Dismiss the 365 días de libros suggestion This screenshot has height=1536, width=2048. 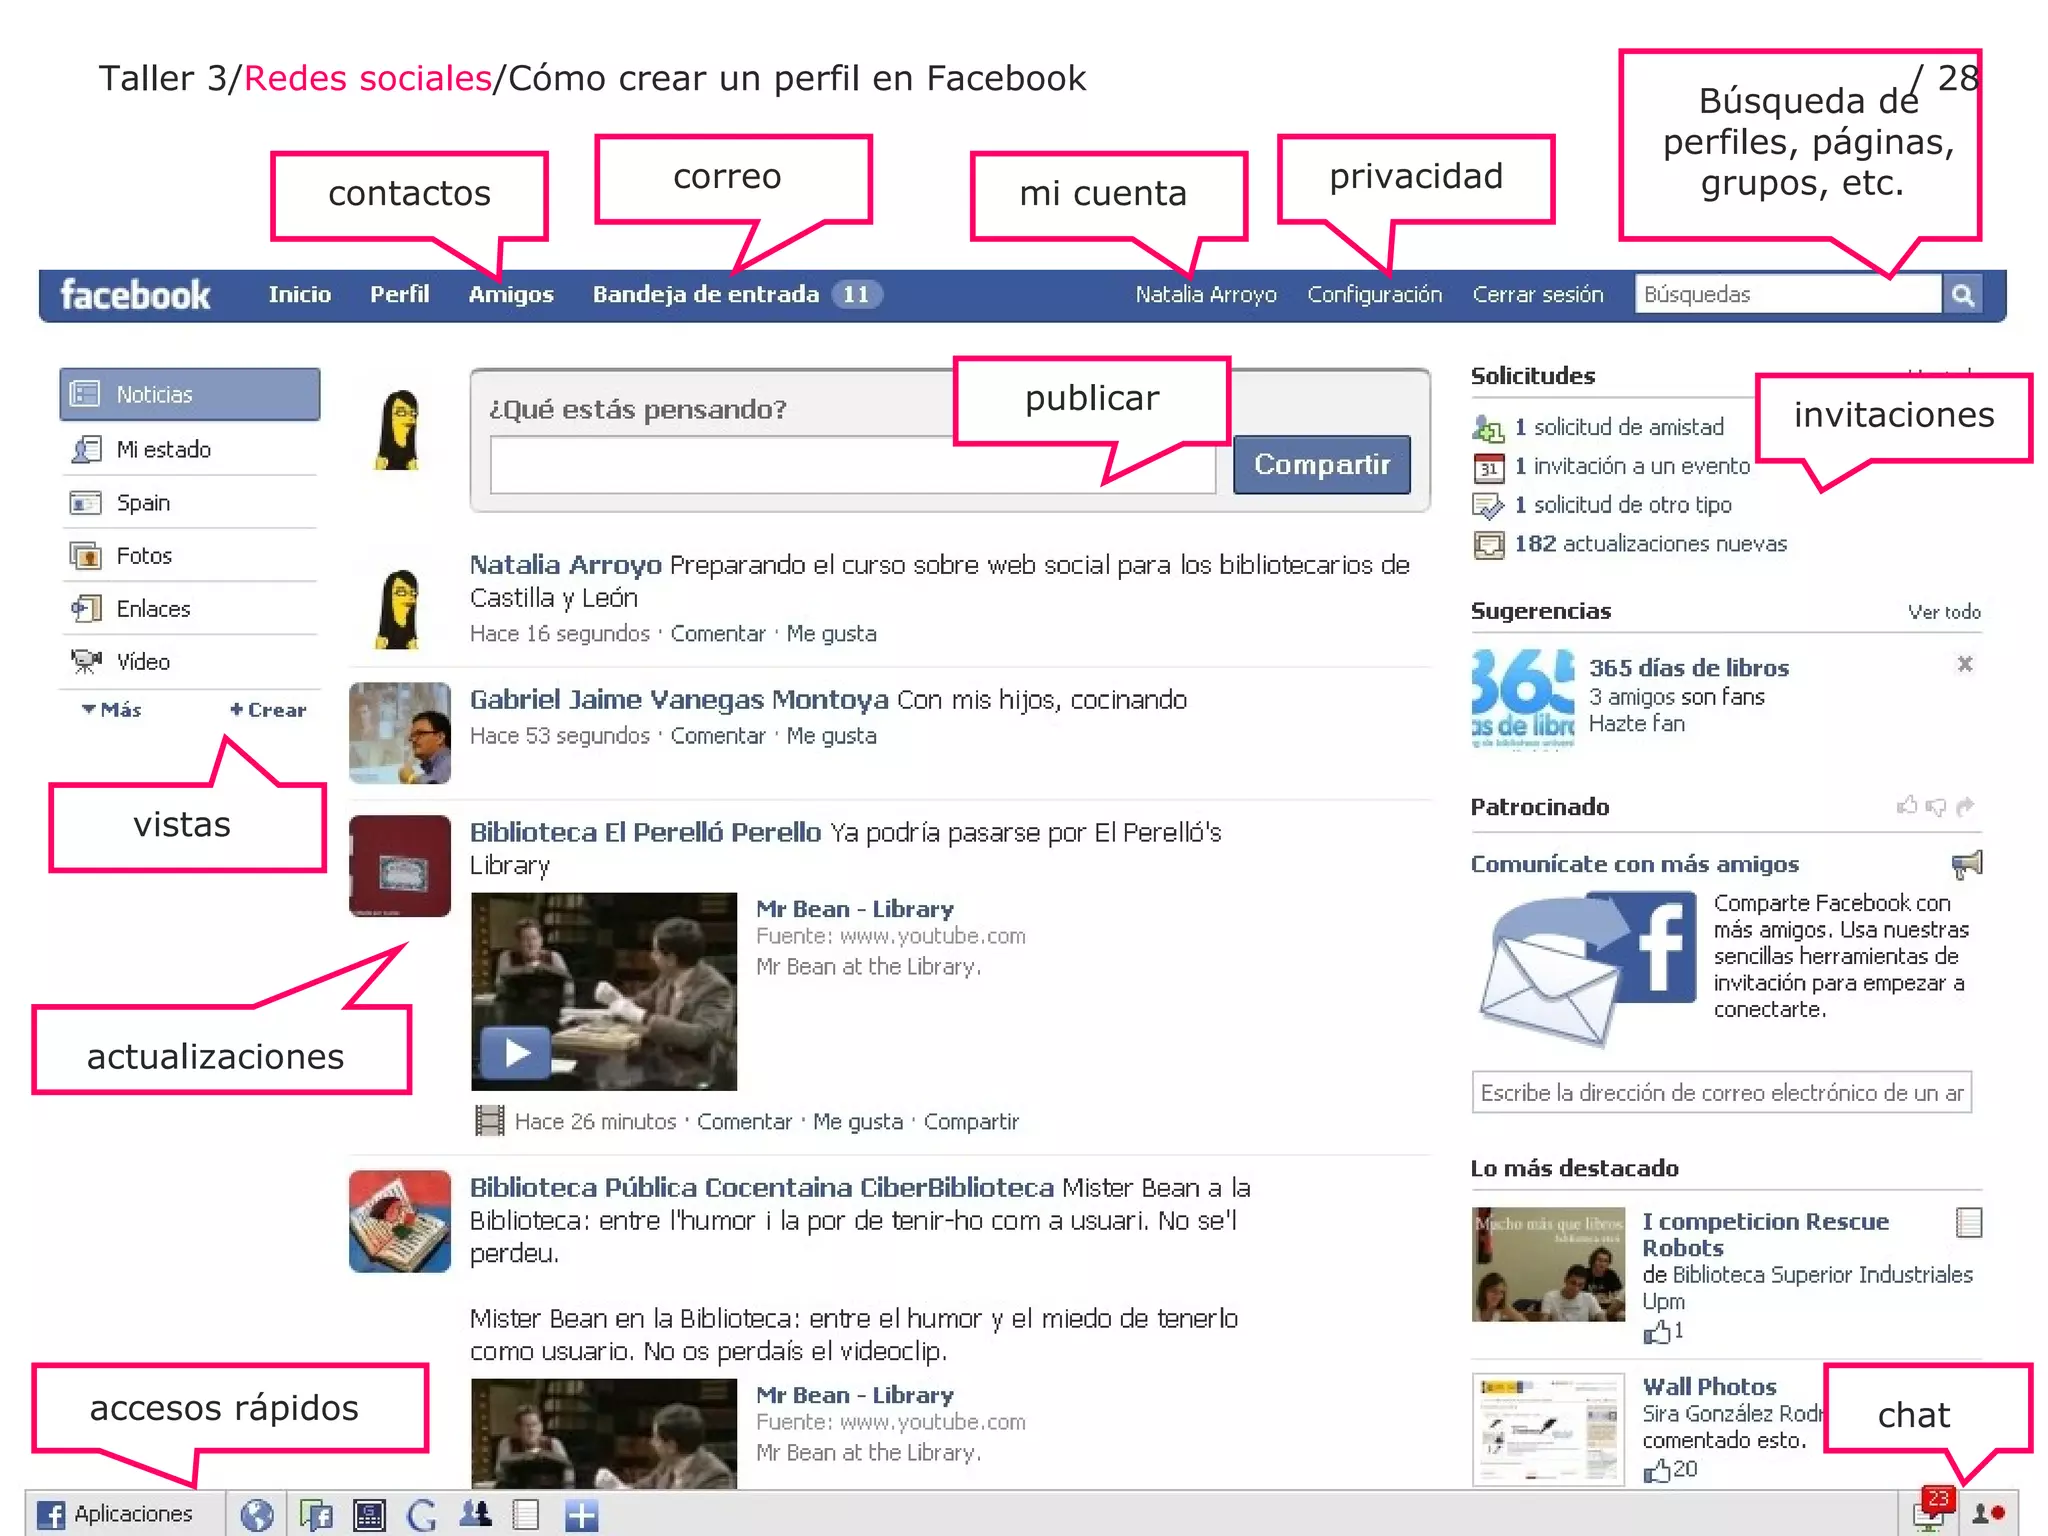tap(1964, 664)
